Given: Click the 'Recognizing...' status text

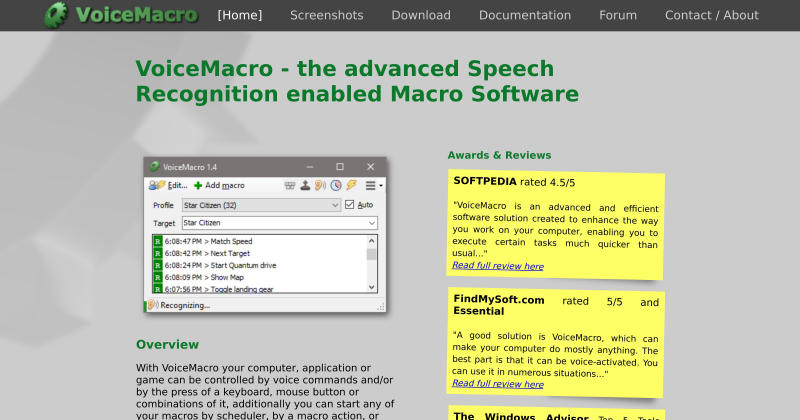Looking at the screenshot, I should click(x=185, y=305).
